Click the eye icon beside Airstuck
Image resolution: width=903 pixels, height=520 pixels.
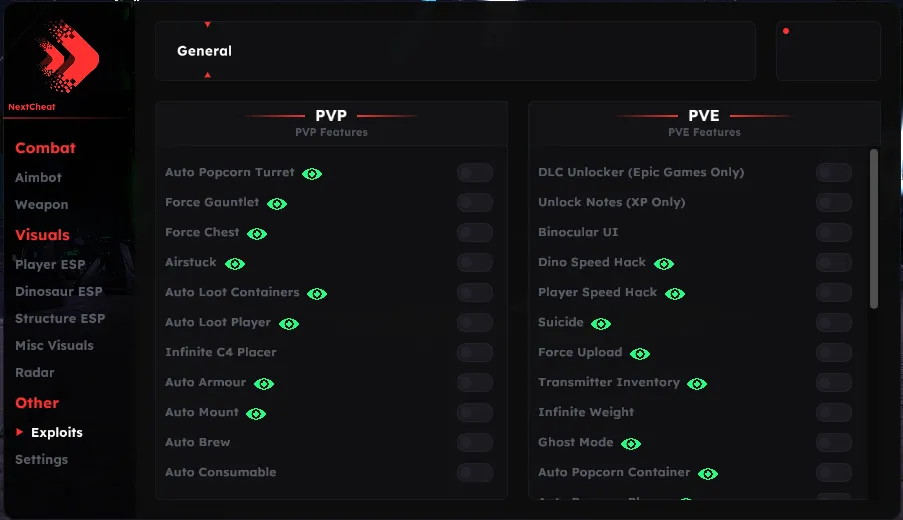[235, 263]
